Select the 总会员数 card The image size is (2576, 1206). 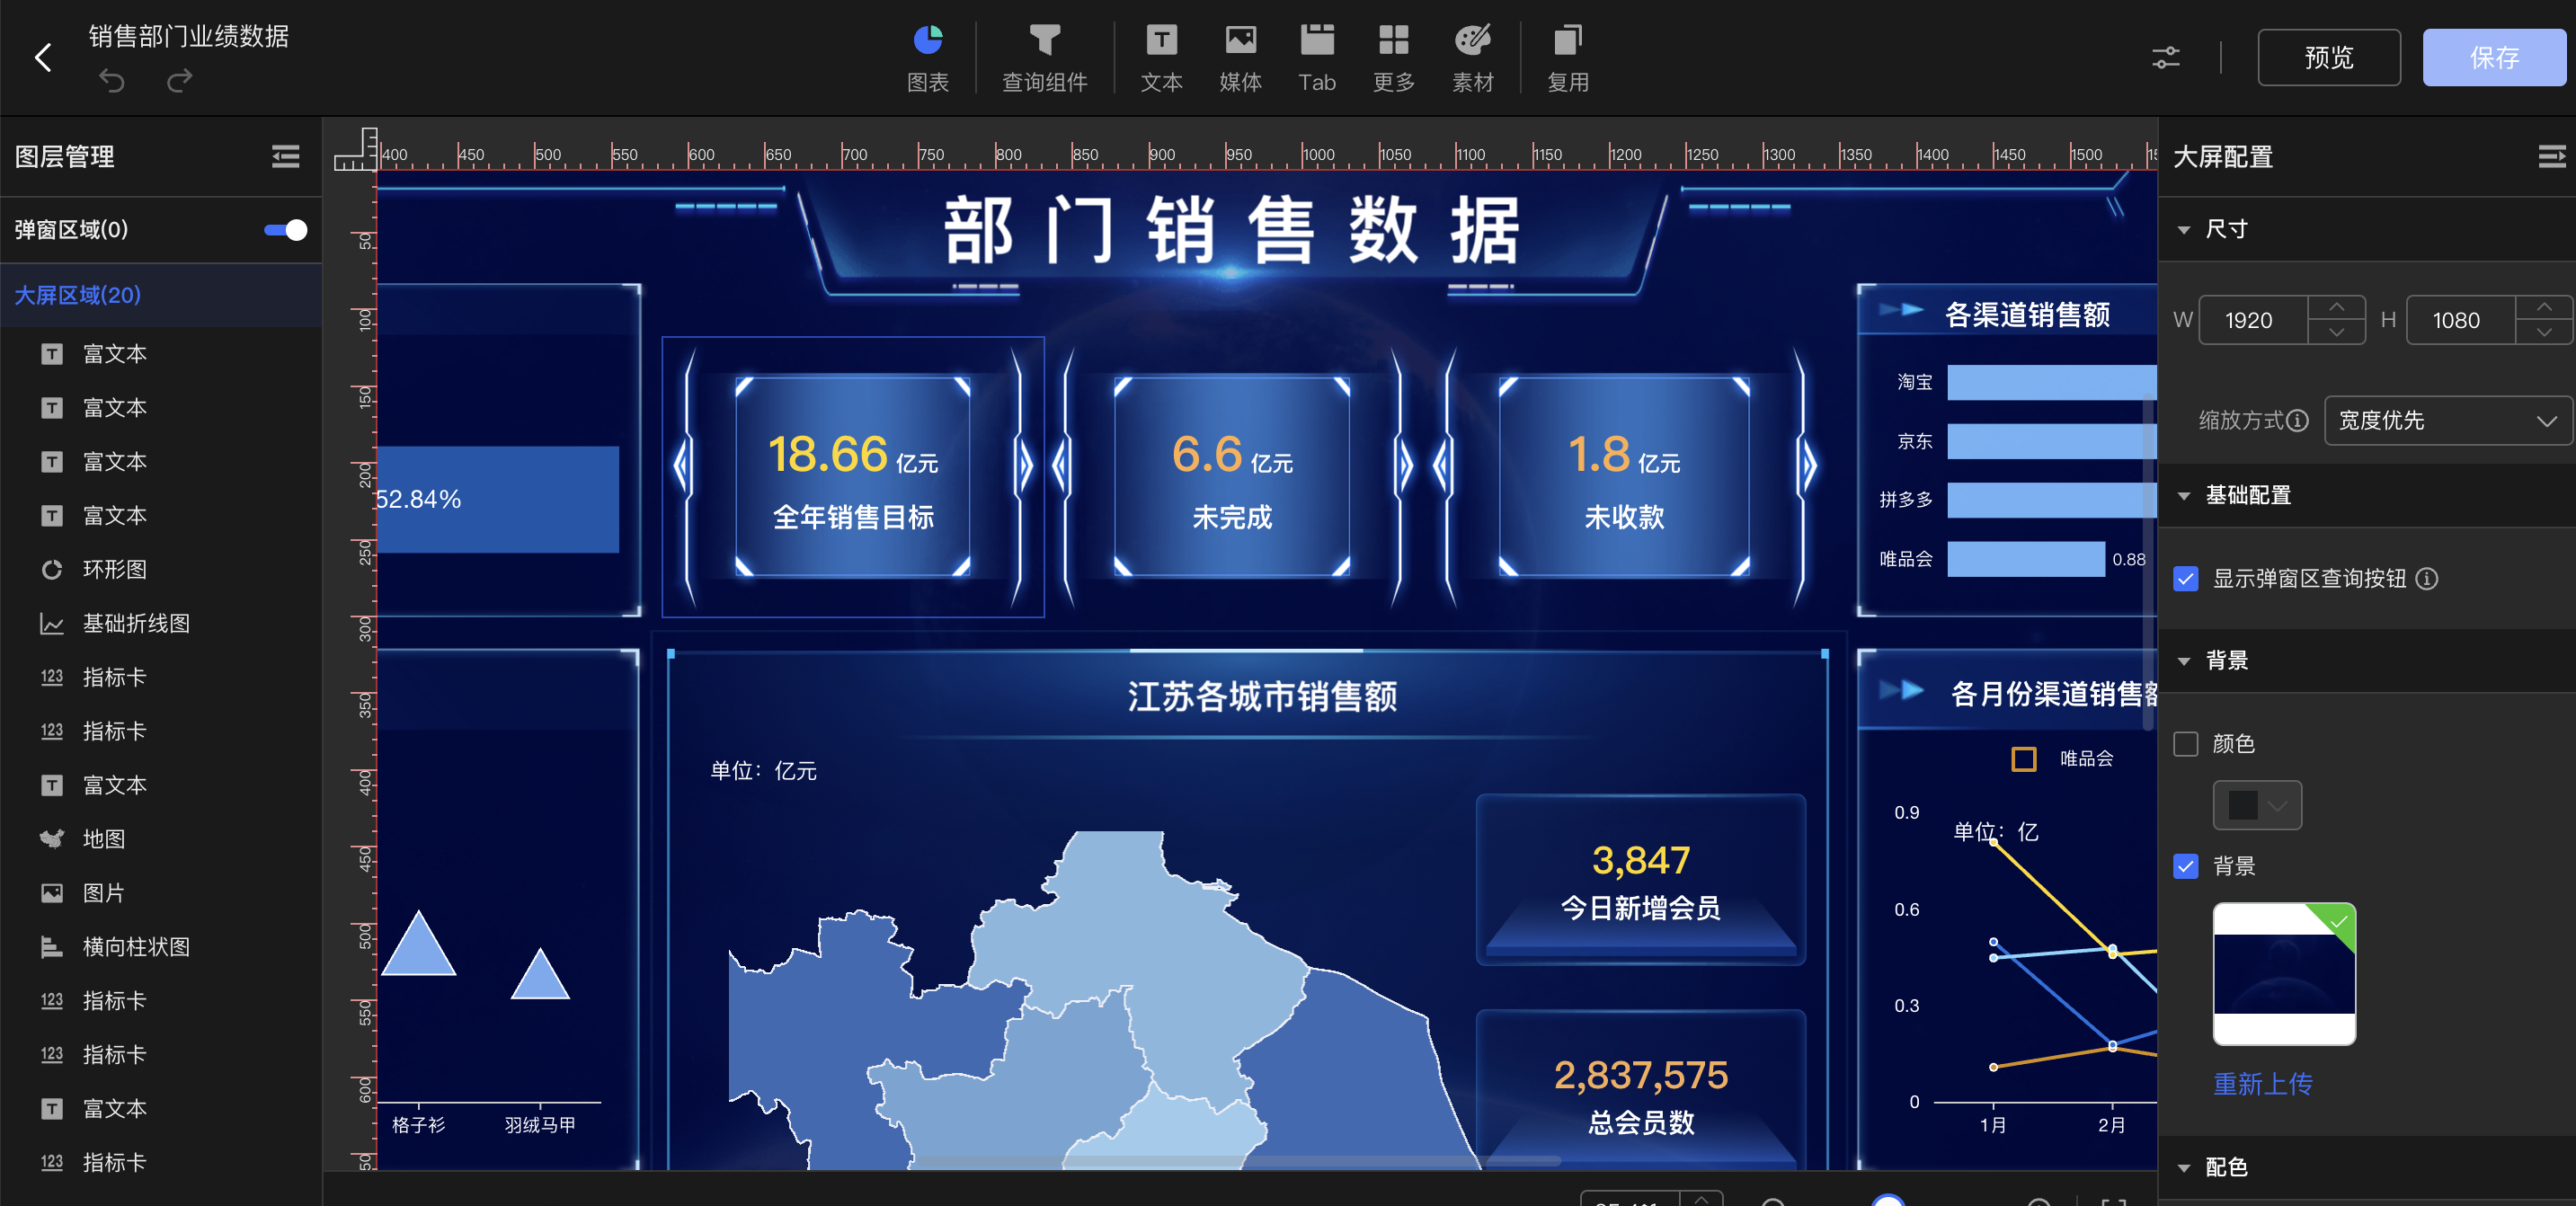pos(1640,1092)
